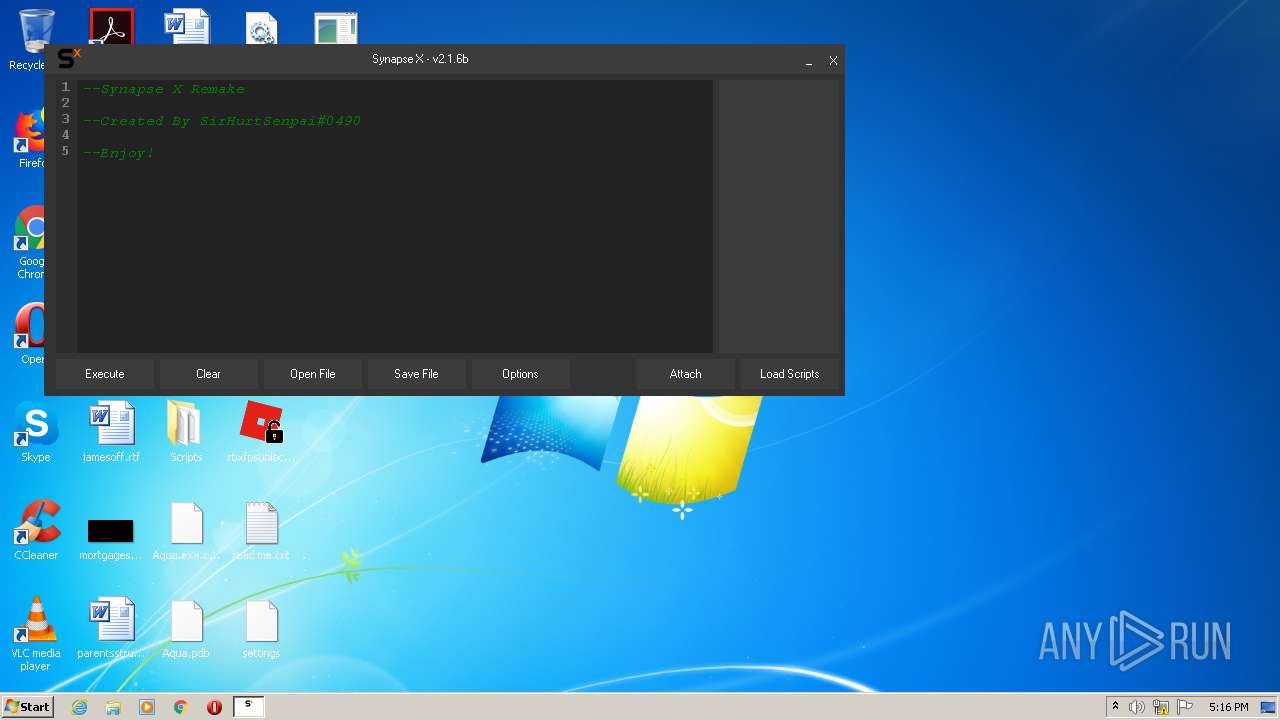This screenshot has width=1280, height=720.
Task: Select the Aqua.exe.config file icon
Action: click(x=186, y=531)
